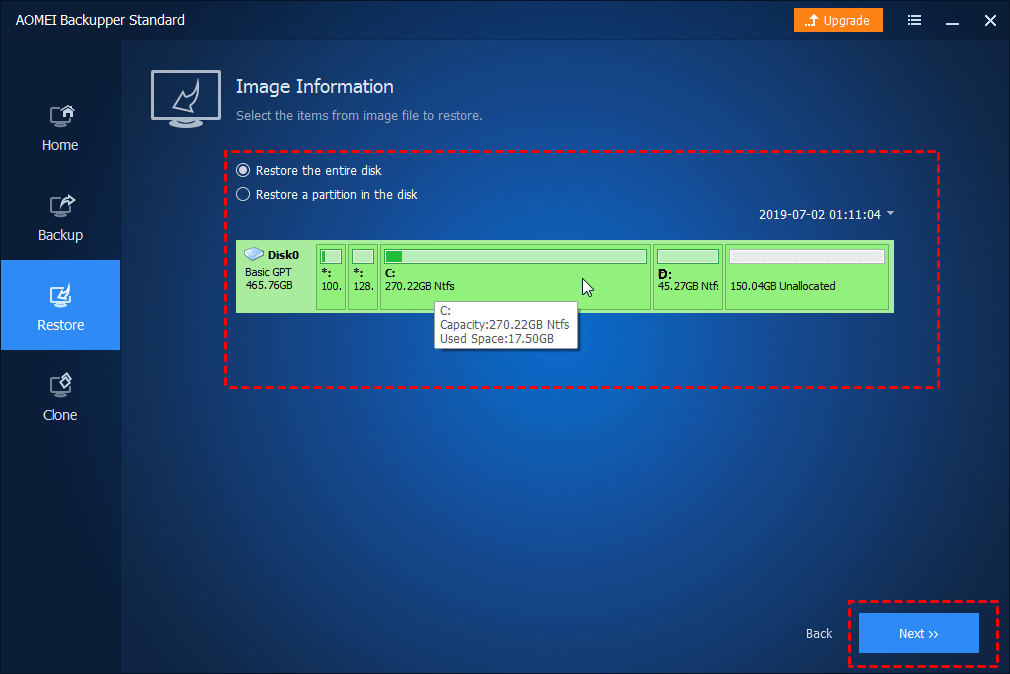Screen dimensions: 1010x674
Task: Select the C: 270.22GB Ntfs partition
Action: click(515, 276)
